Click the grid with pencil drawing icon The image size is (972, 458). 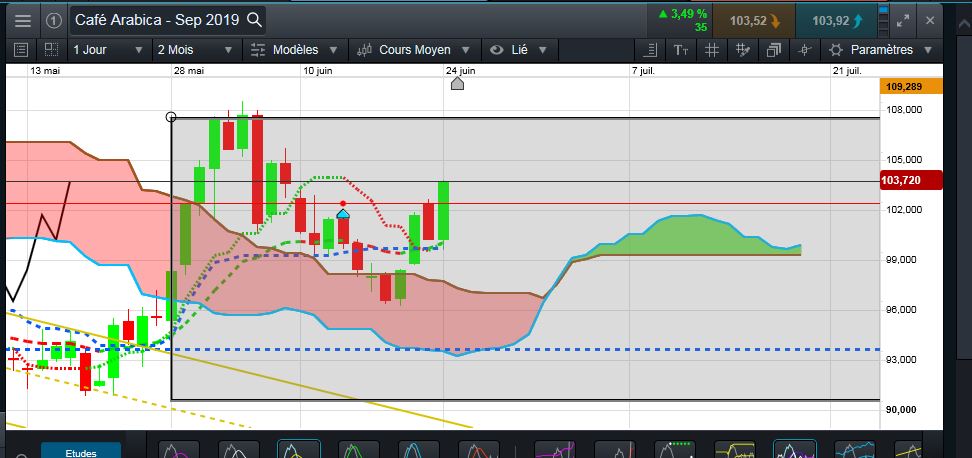[x=743, y=50]
